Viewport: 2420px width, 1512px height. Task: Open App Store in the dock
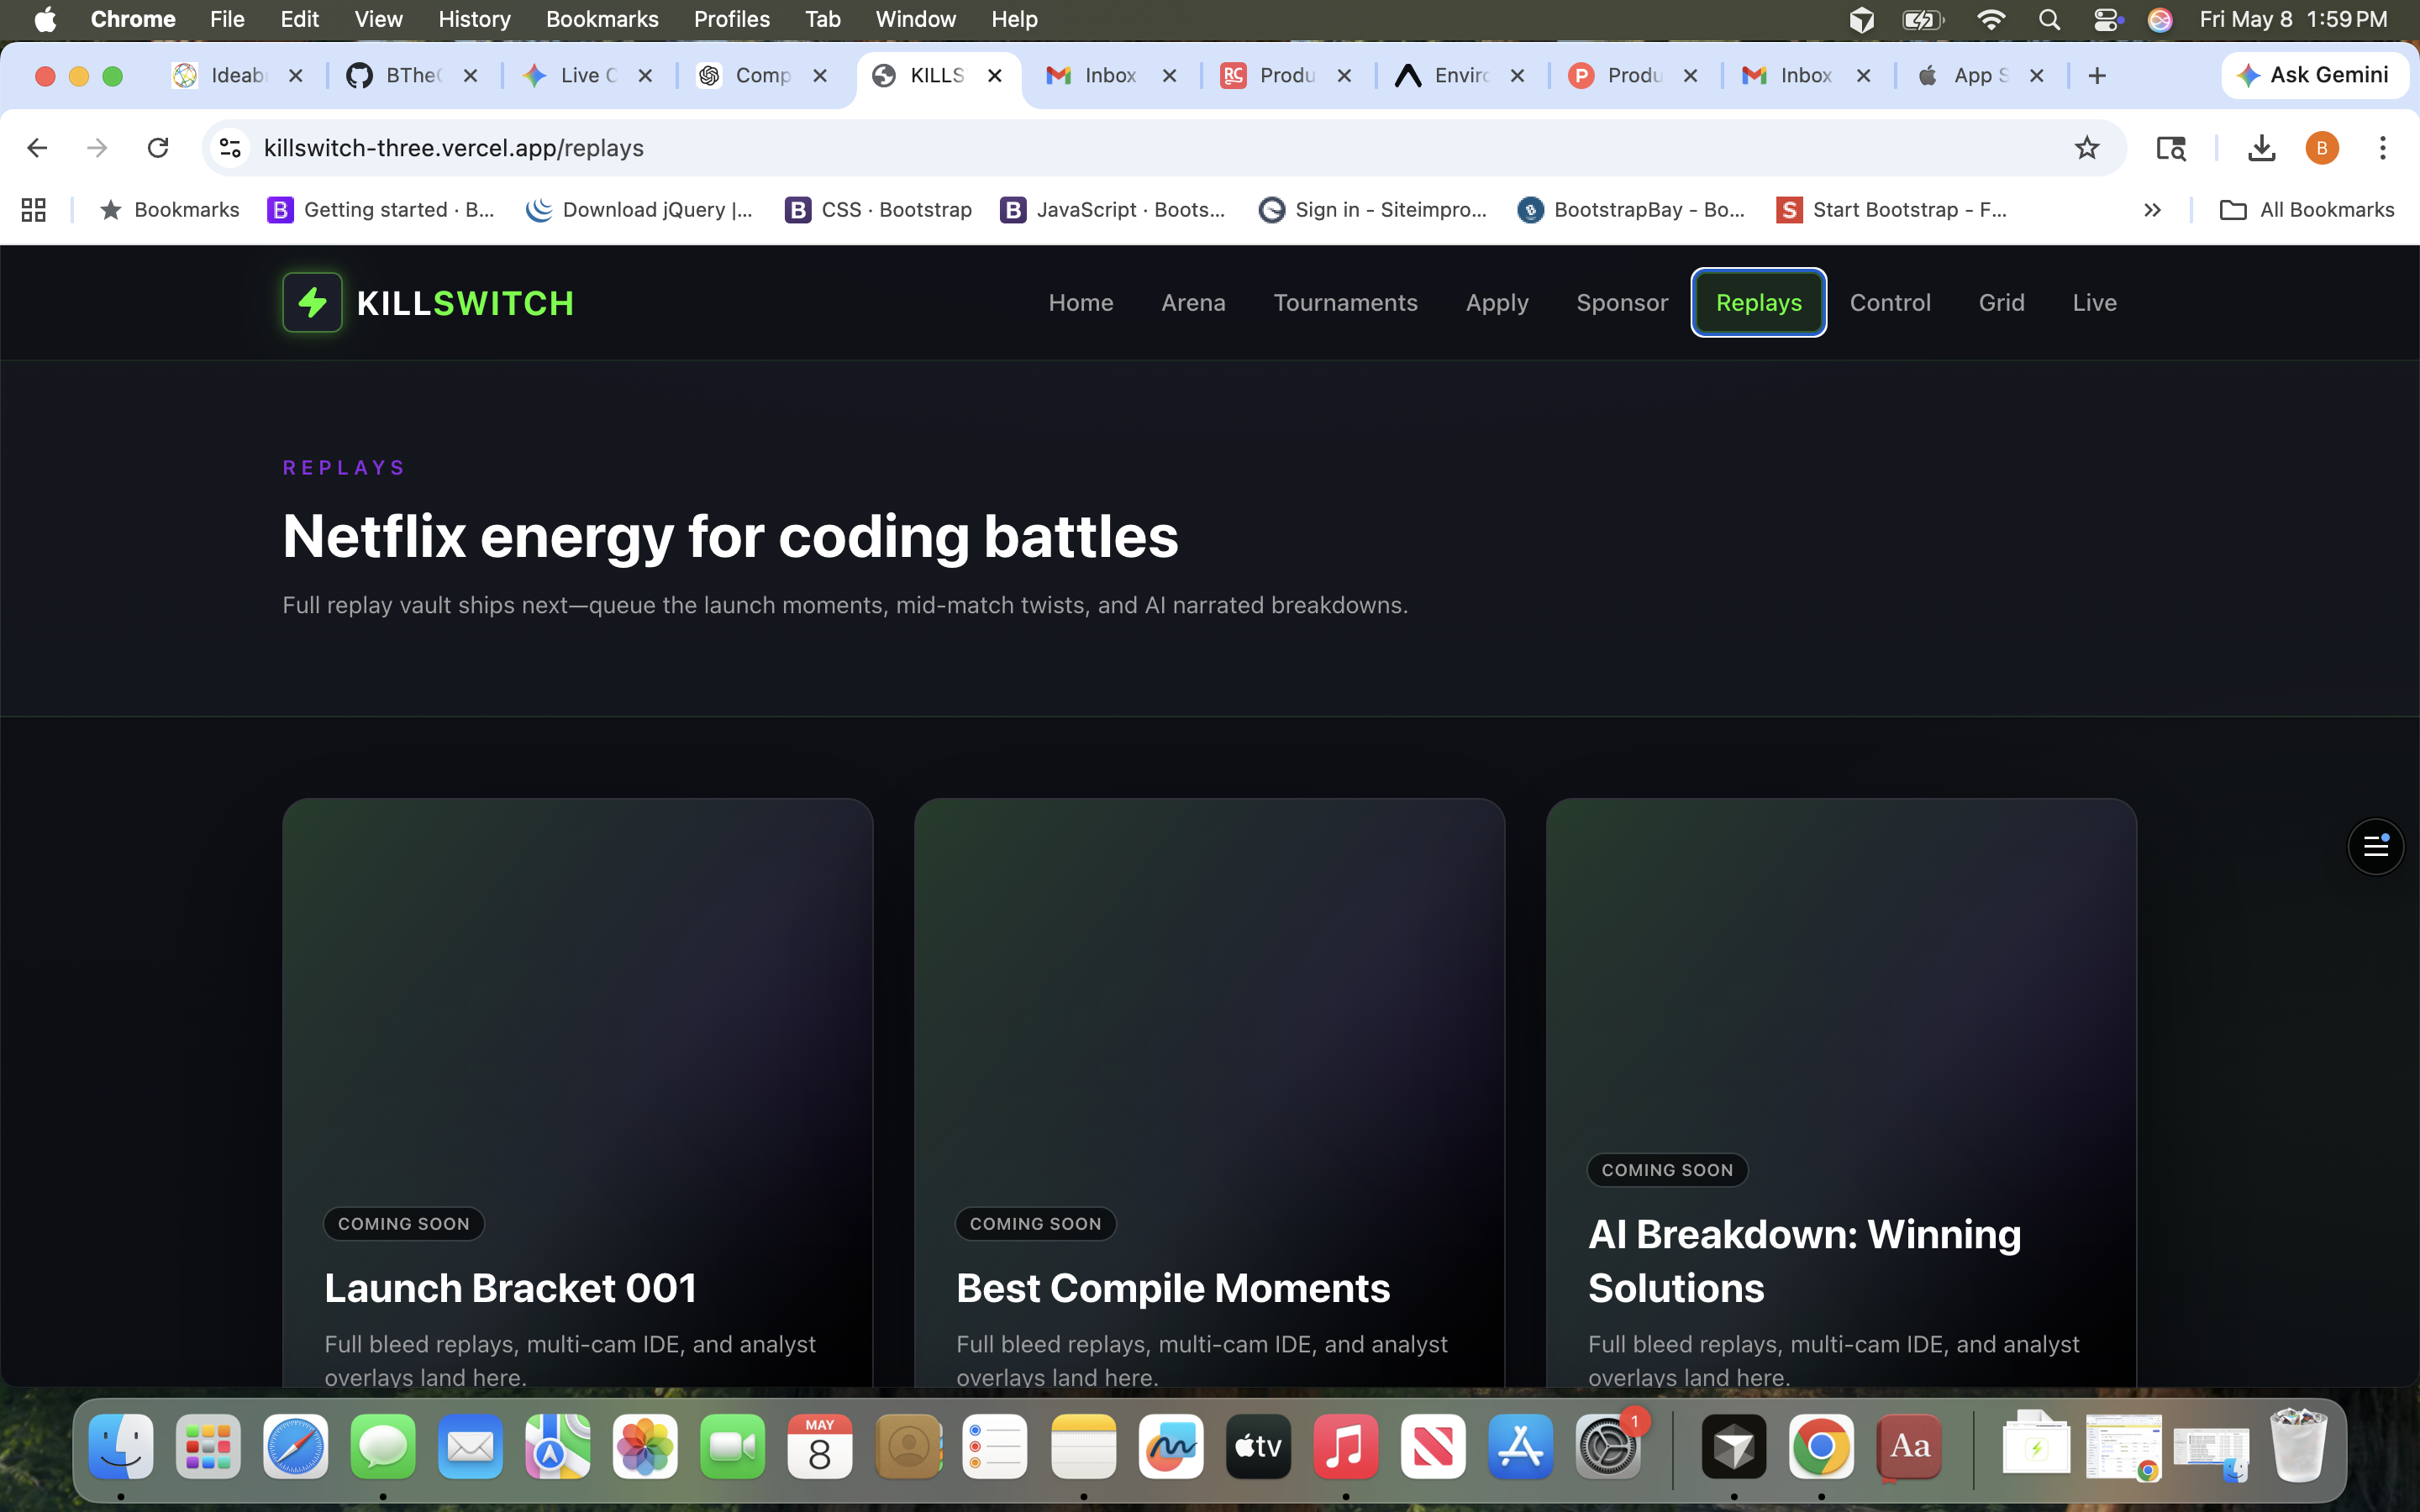point(1521,1446)
